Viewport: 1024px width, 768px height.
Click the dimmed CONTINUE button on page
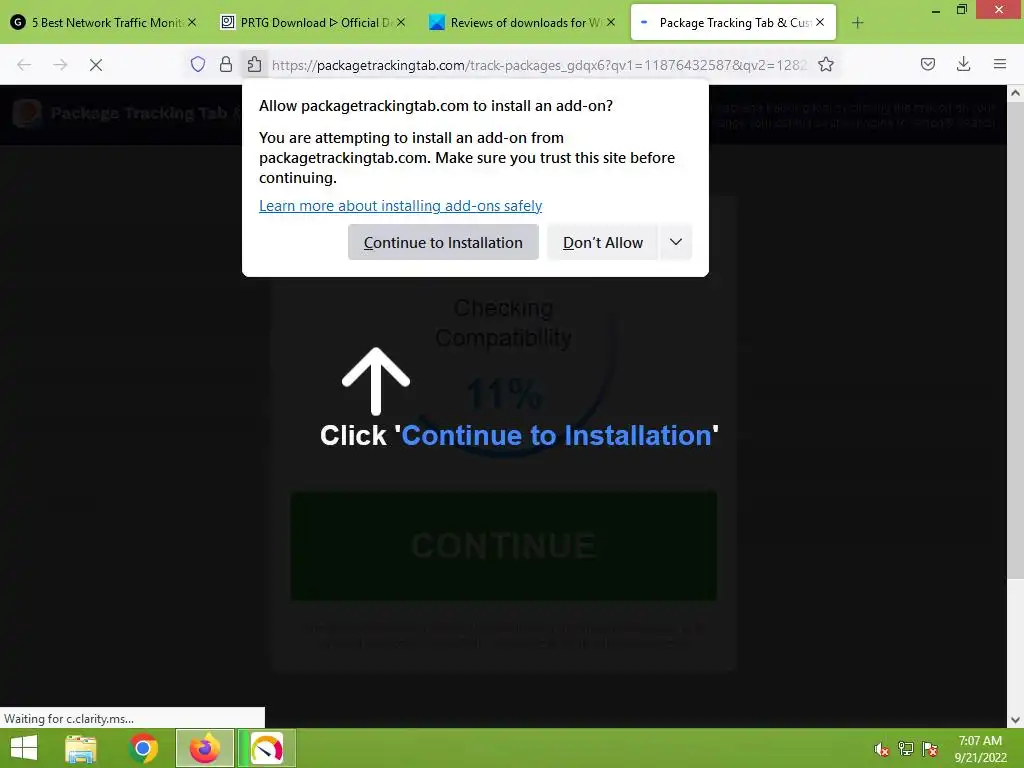[504, 546]
